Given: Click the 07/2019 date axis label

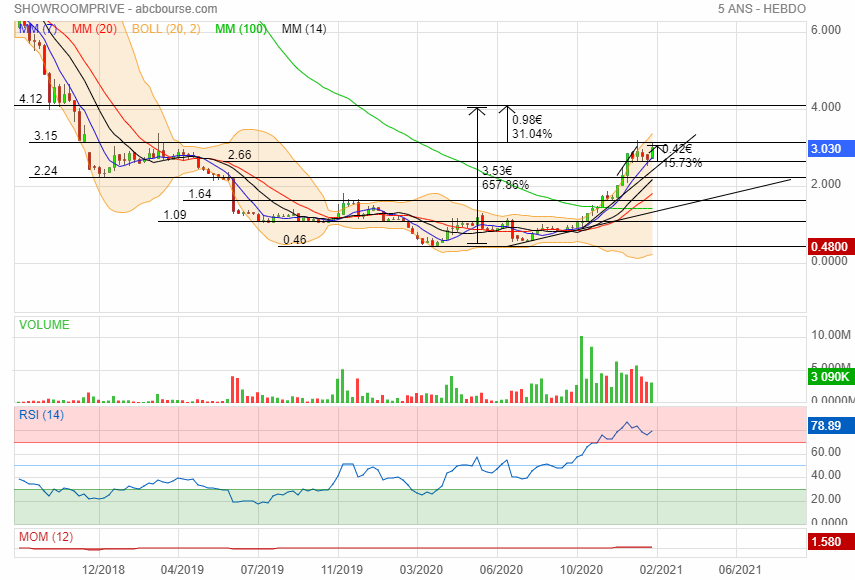Looking at the screenshot, I should tap(262, 570).
